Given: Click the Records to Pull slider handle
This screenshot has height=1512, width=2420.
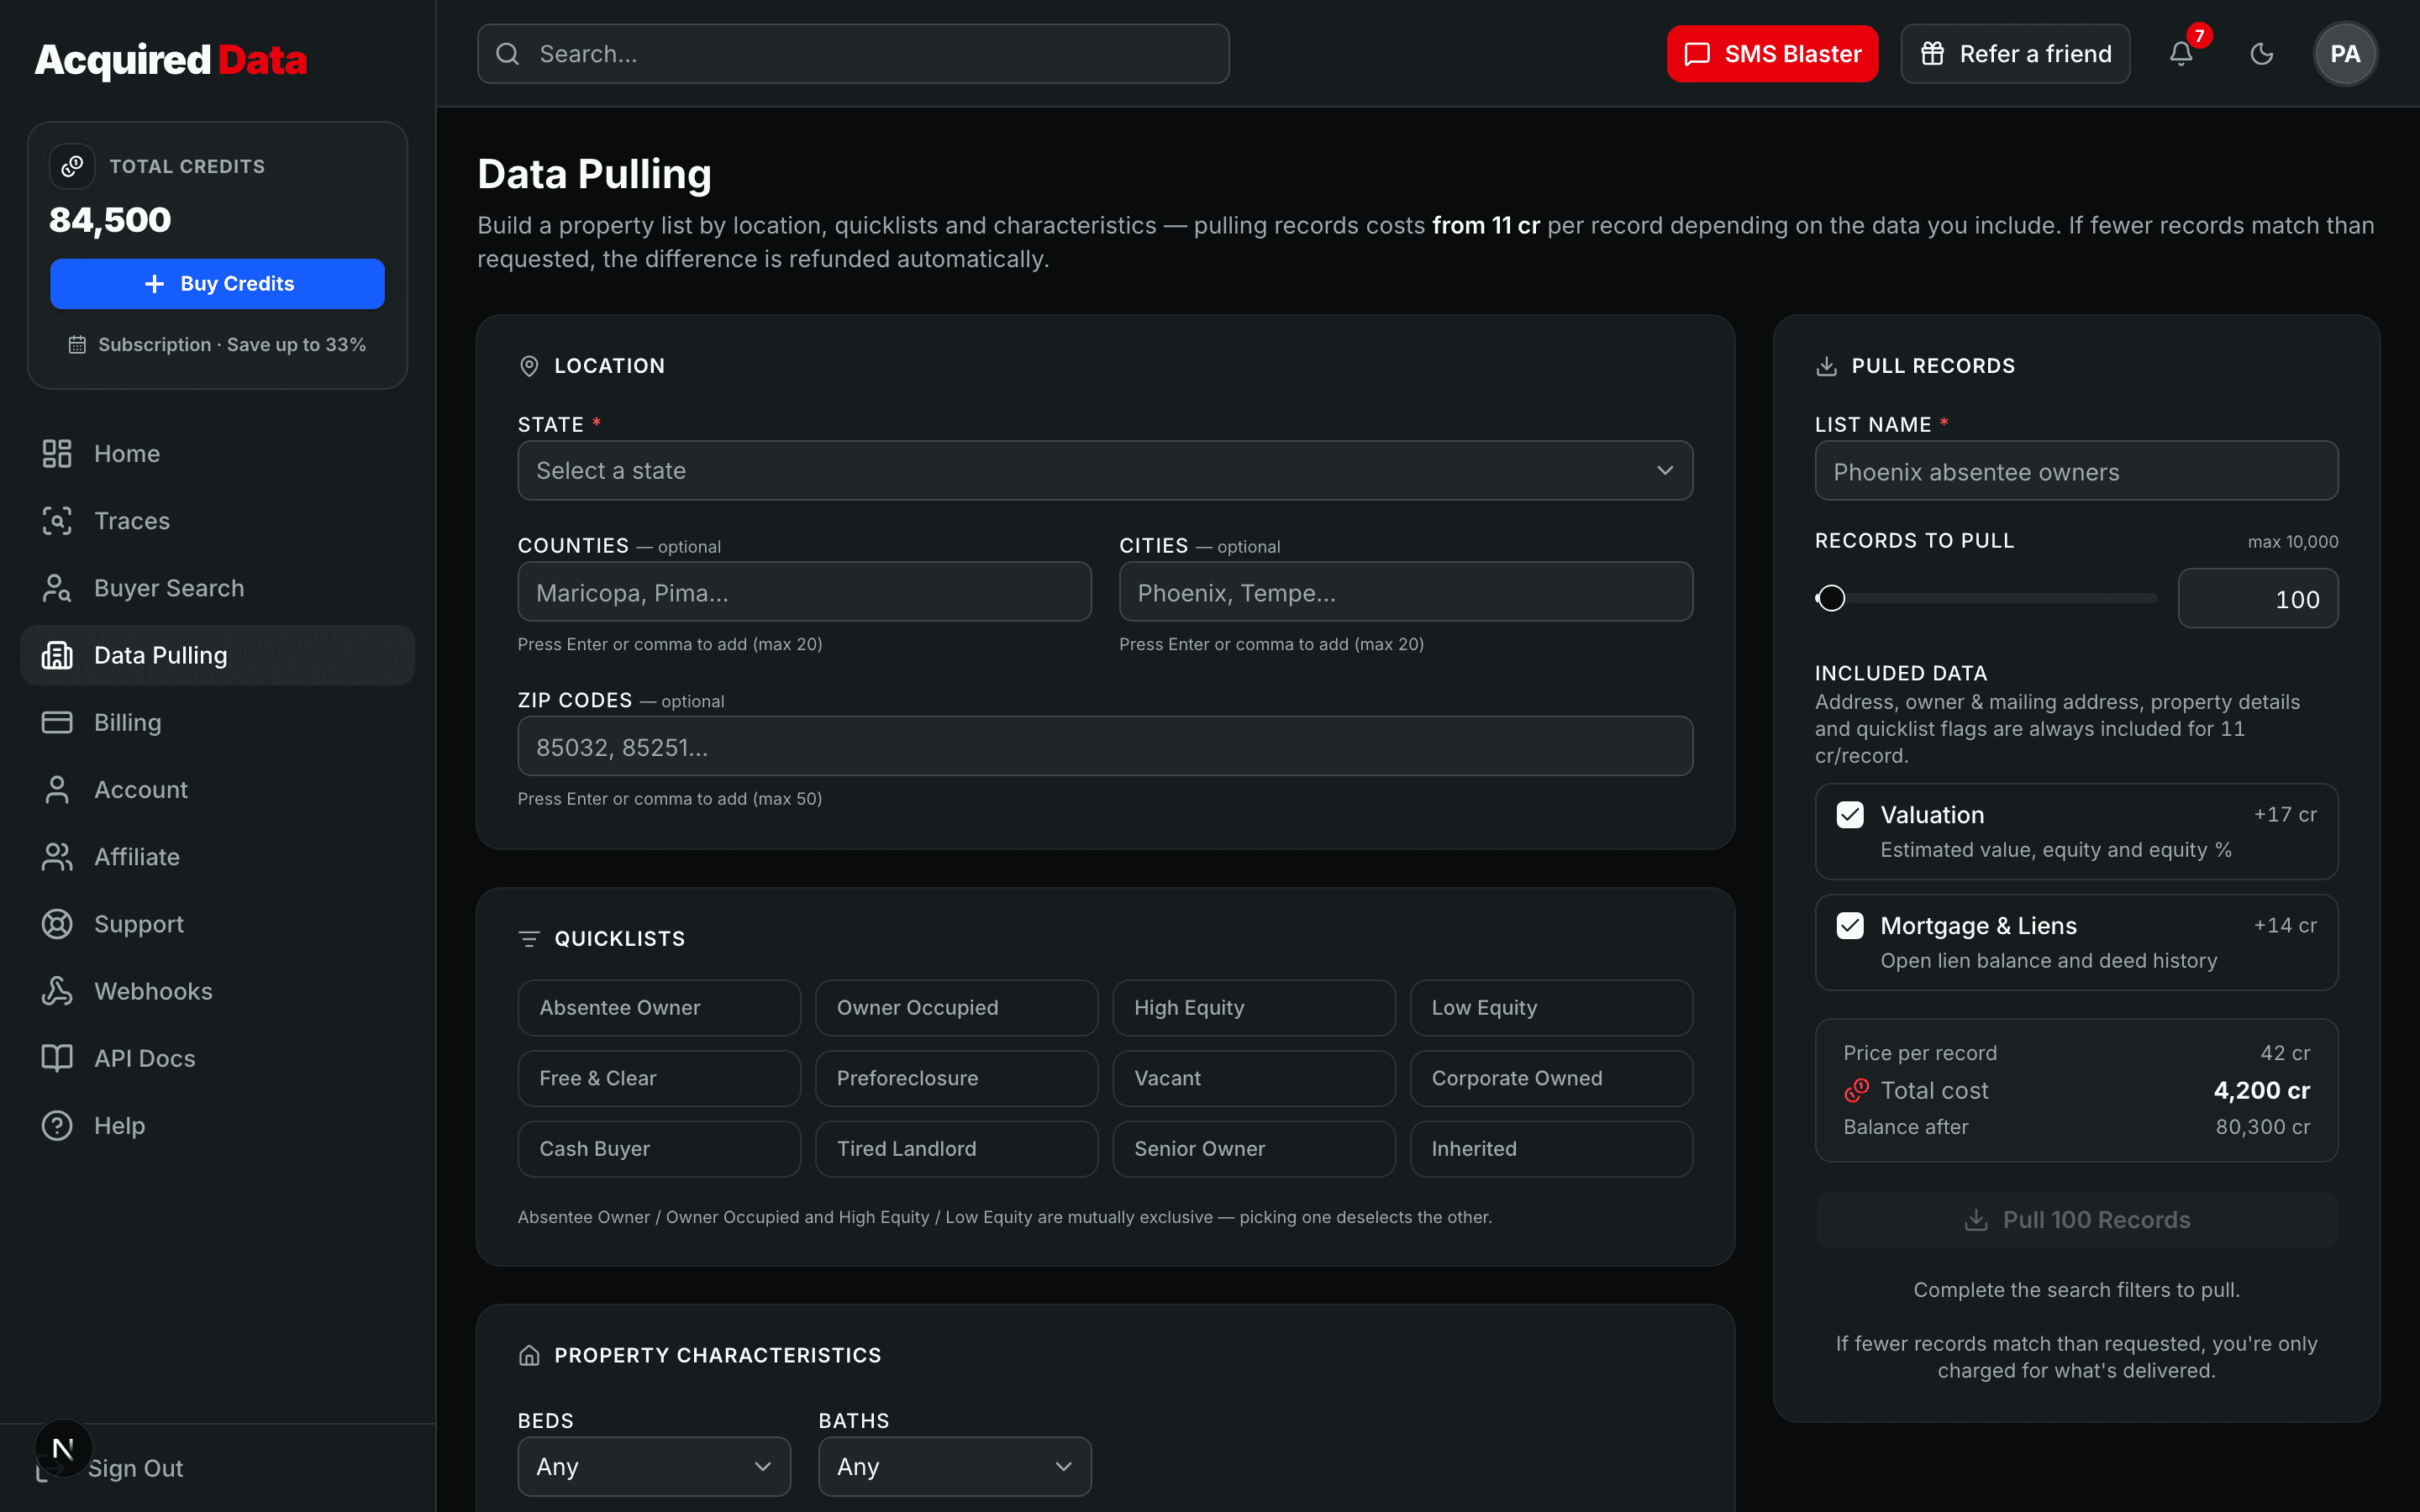Looking at the screenshot, I should [1831, 598].
